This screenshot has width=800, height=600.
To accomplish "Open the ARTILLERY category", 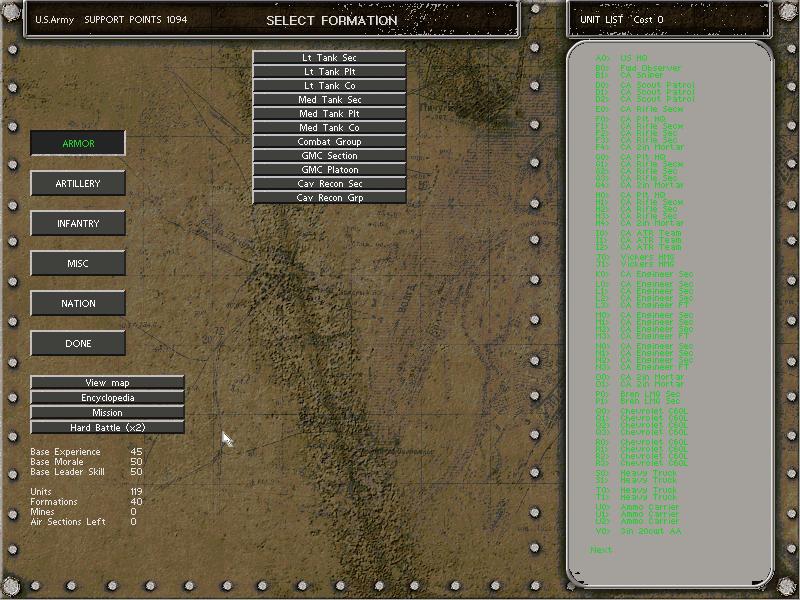I will [x=78, y=183].
